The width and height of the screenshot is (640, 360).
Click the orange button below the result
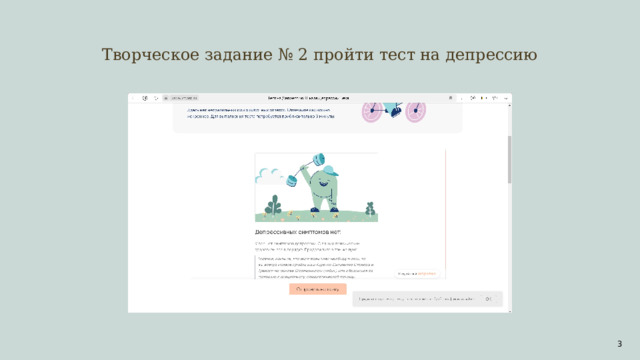pyautogui.click(x=318, y=289)
